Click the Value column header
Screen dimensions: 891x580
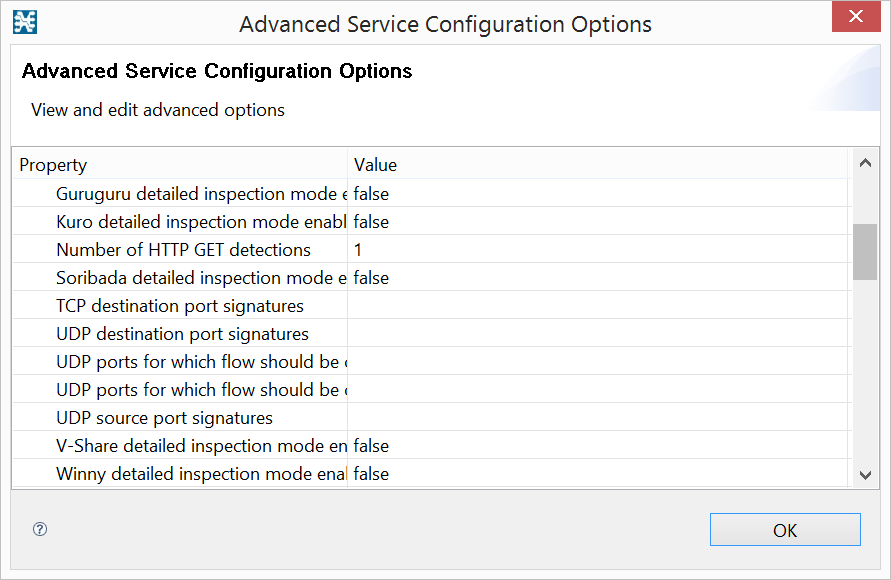pos(598,165)
